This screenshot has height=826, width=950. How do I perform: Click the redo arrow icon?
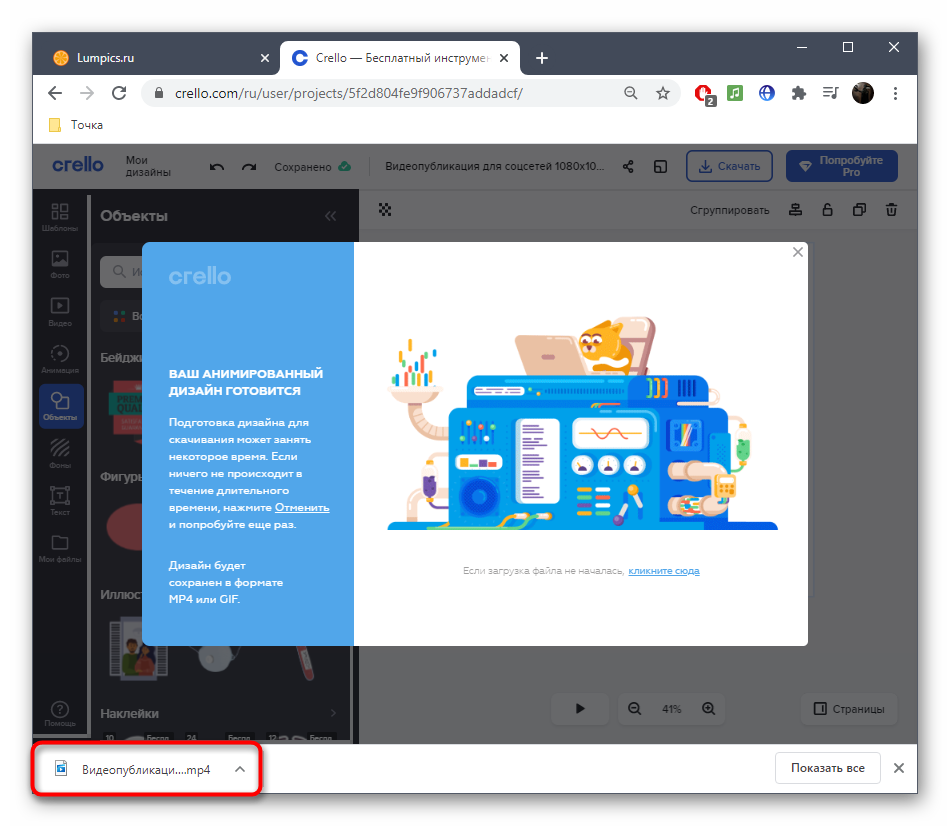tap(249, 167)
